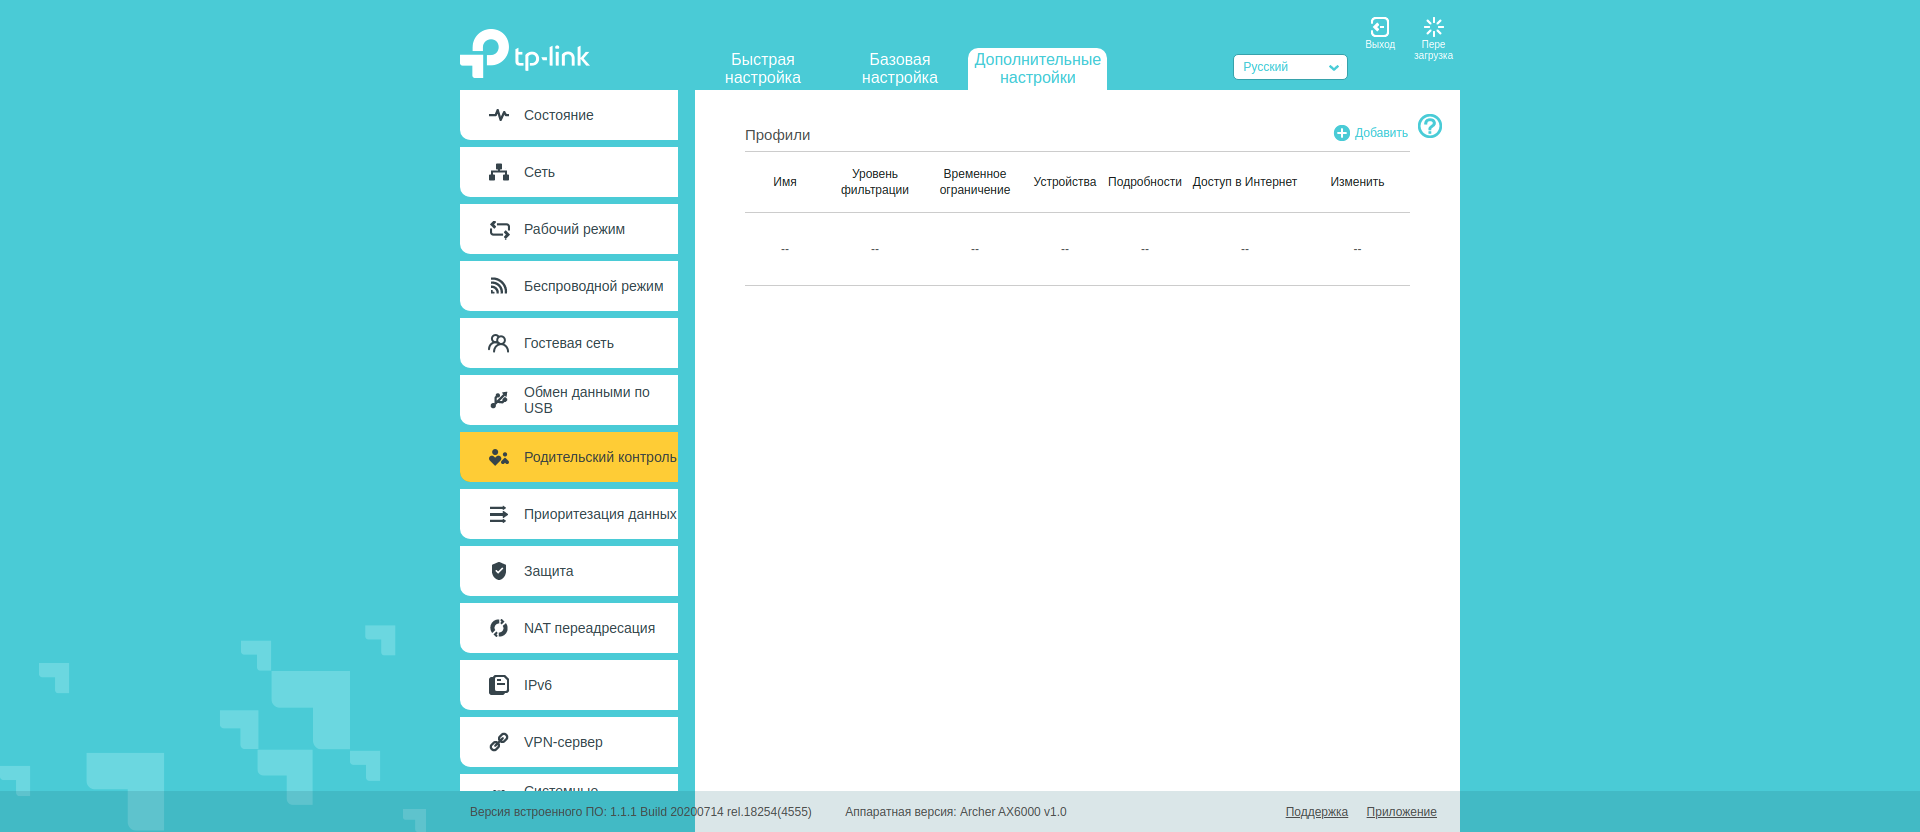Click the plus icon to add a profile
Screen dimensions: 1920x832
pos(1342,133)
